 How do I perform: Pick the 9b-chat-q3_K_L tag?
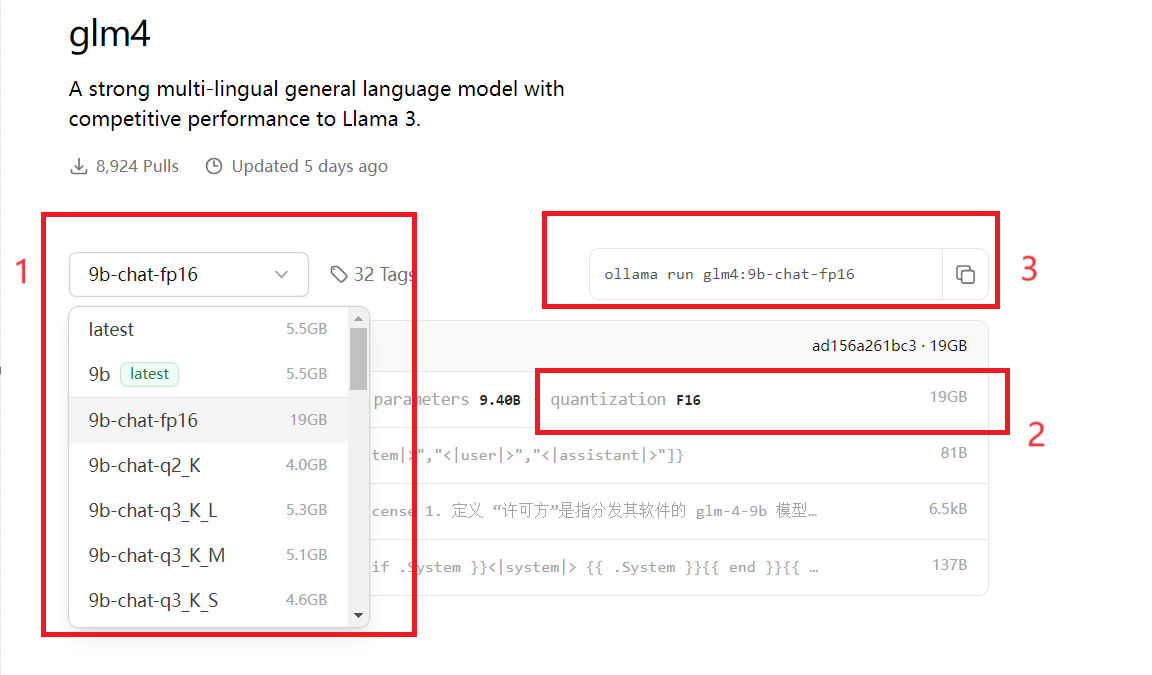click(x=209, y=510)
